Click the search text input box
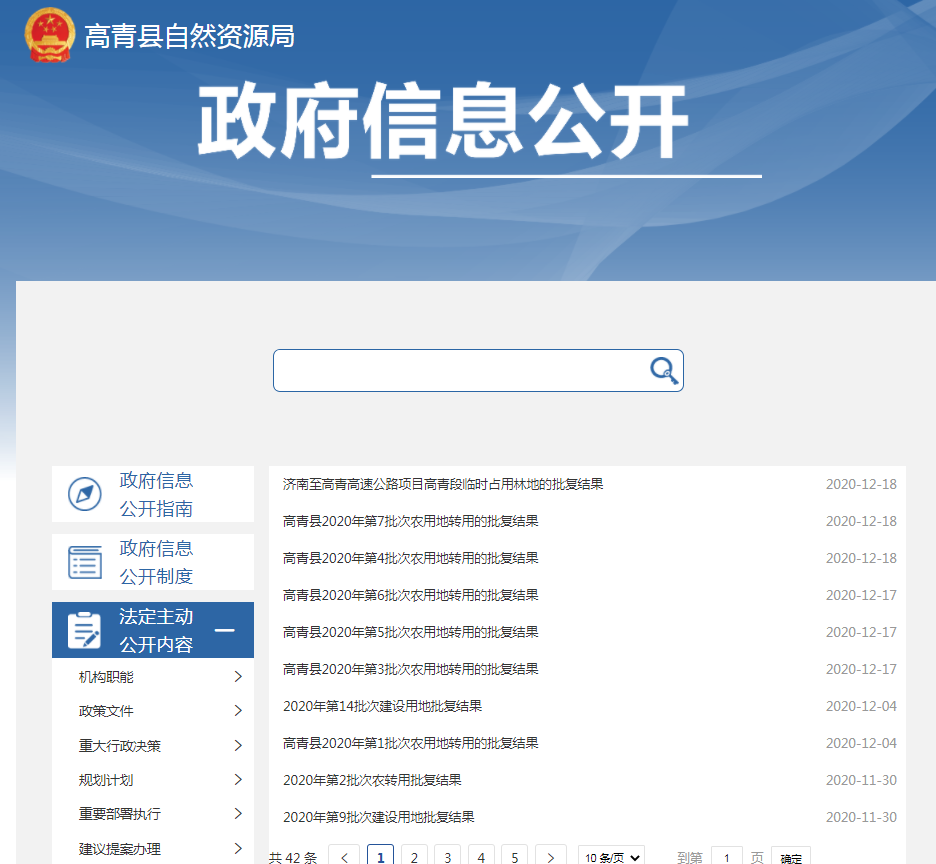 460,371
